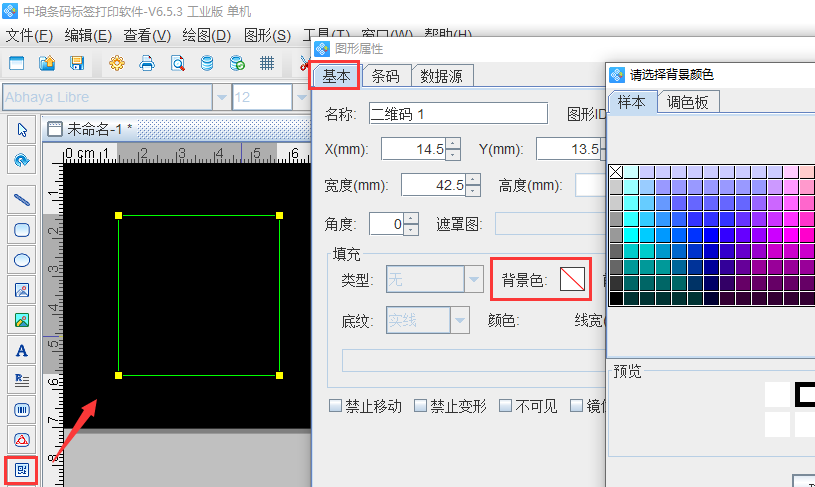
Task: Enable the 禁止移动 checkbox
Action: pyautogui.click(x=337, y=406)
